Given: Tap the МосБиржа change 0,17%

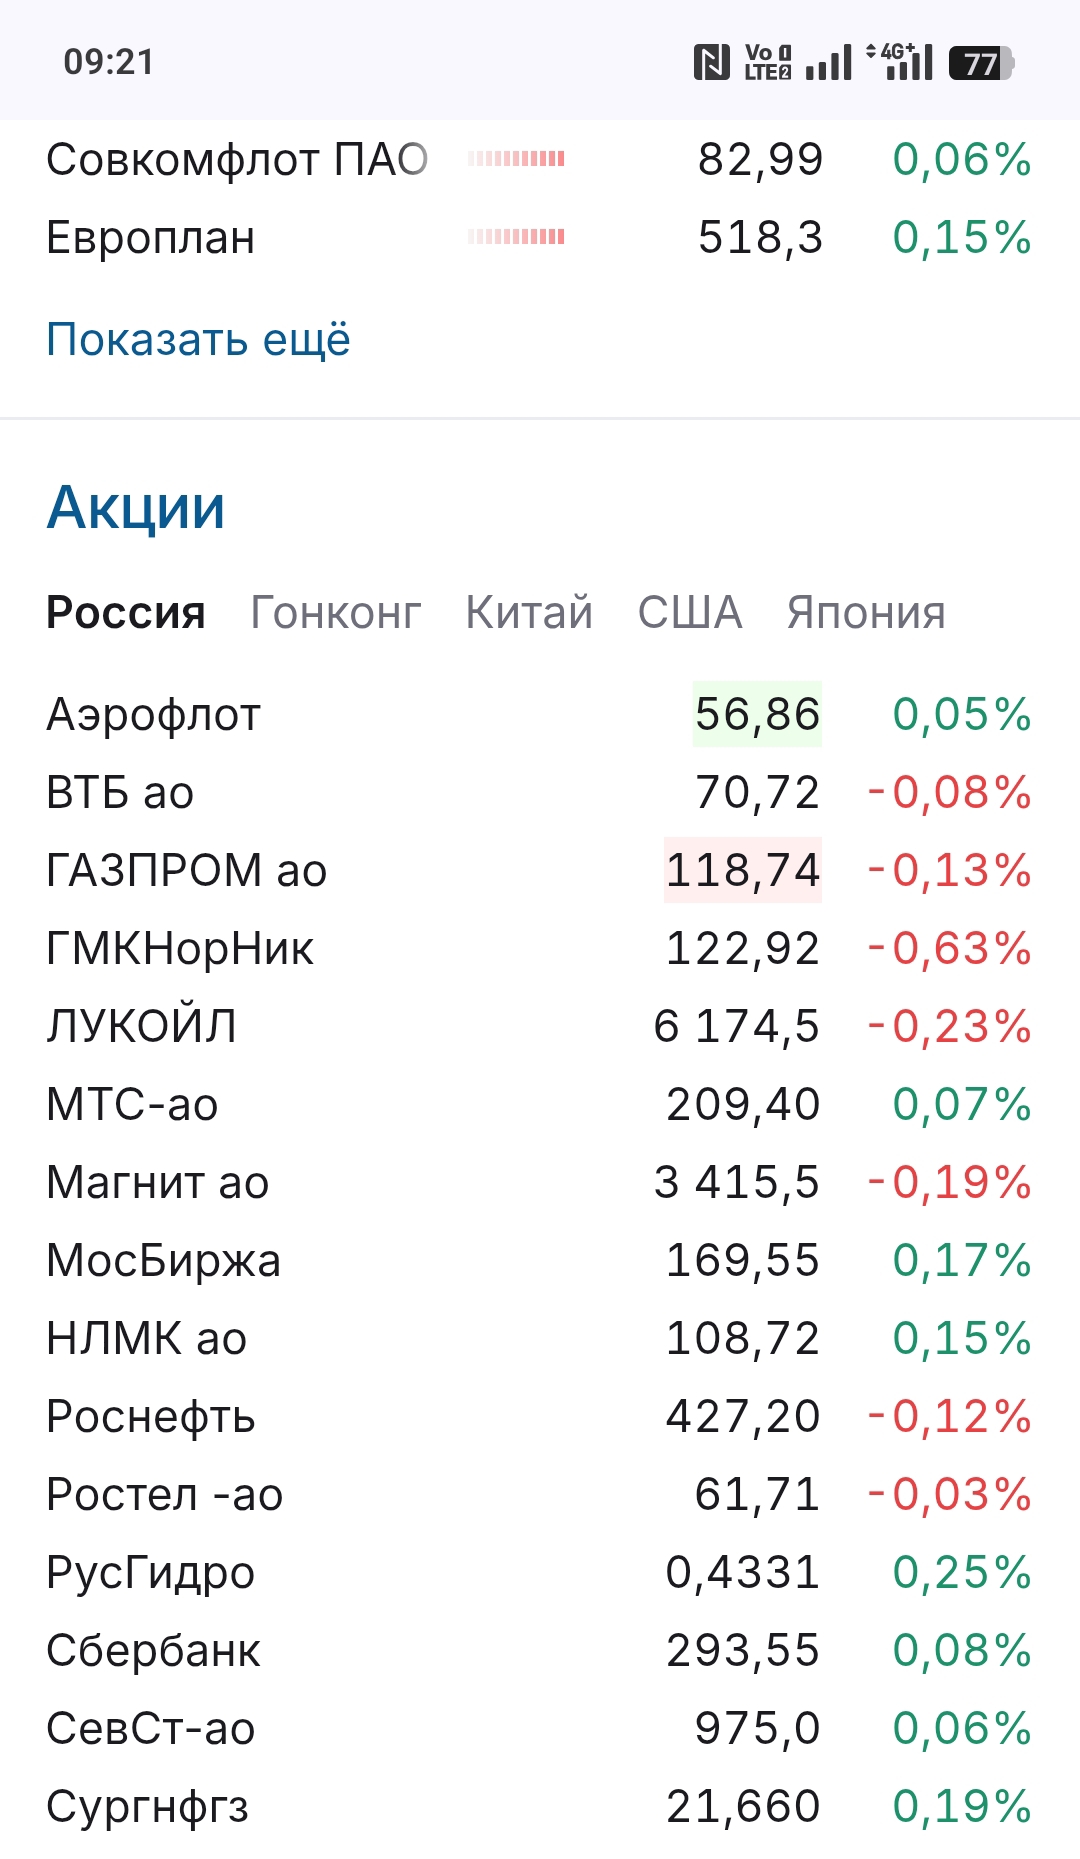Looking at the screenshot, I should (961, 1261).
